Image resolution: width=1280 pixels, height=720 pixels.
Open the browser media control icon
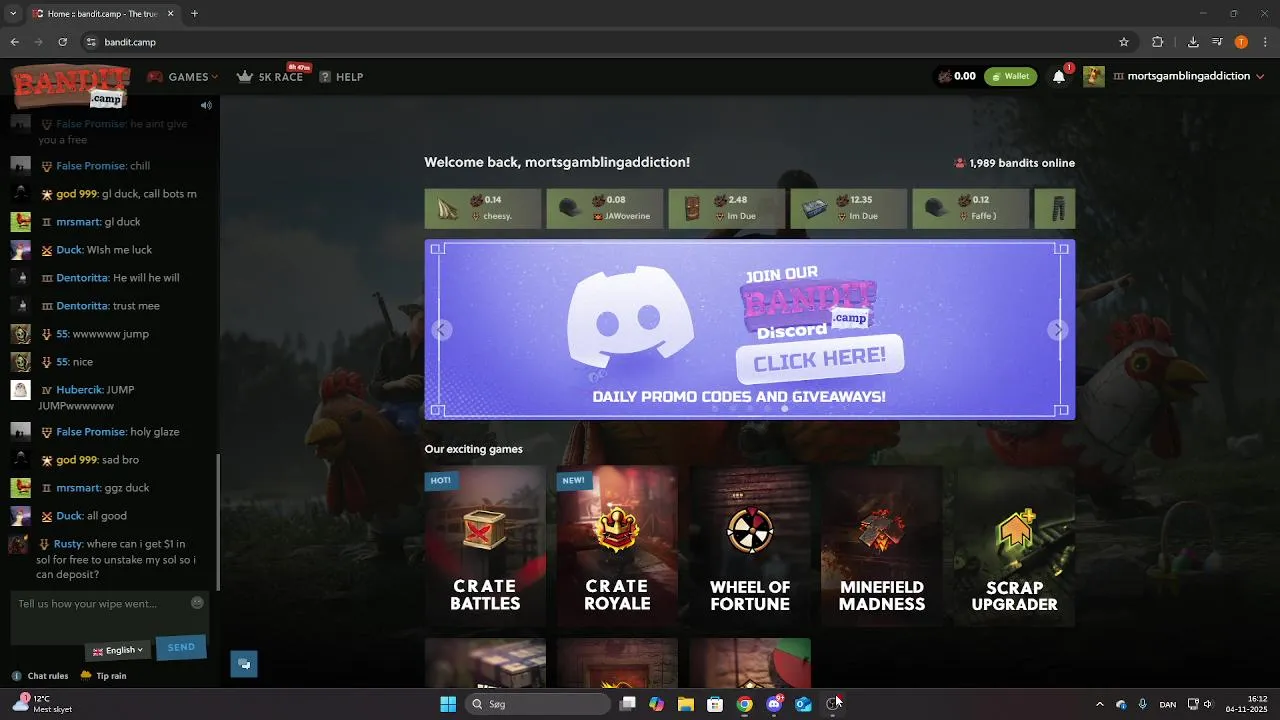coord(1217,42)
